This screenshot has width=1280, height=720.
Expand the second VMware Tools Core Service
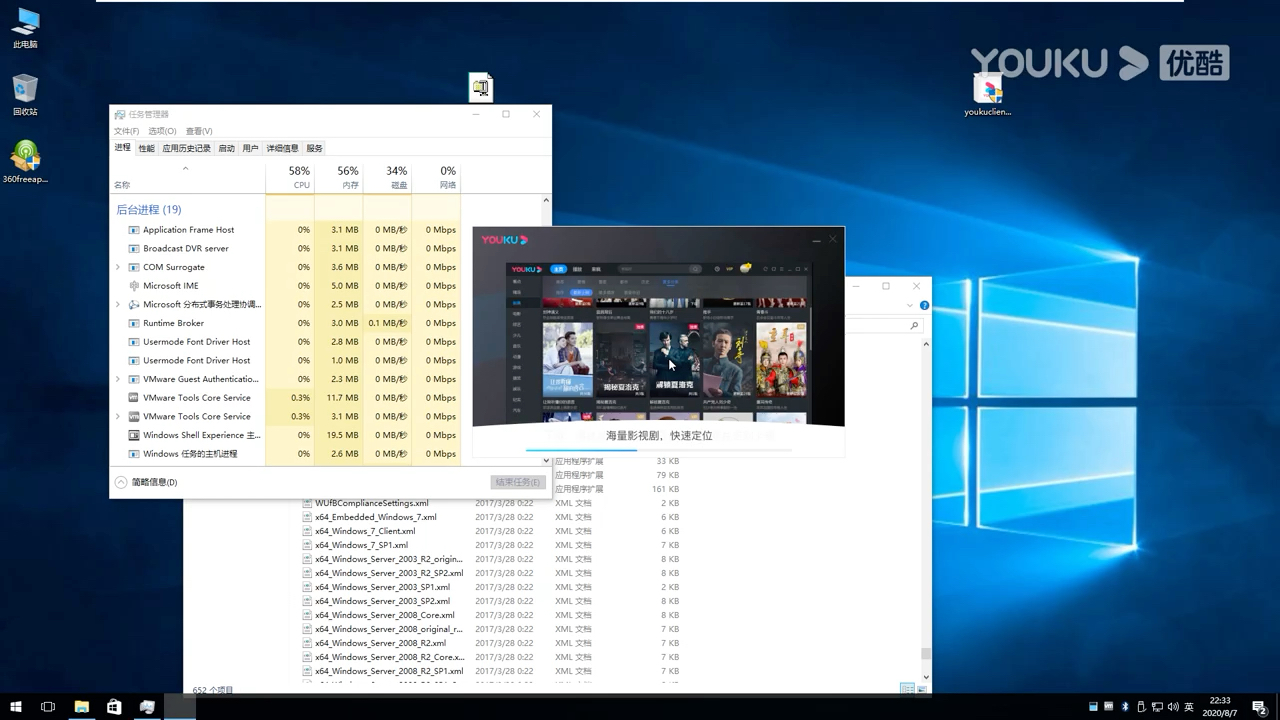[x=118, y=416]
